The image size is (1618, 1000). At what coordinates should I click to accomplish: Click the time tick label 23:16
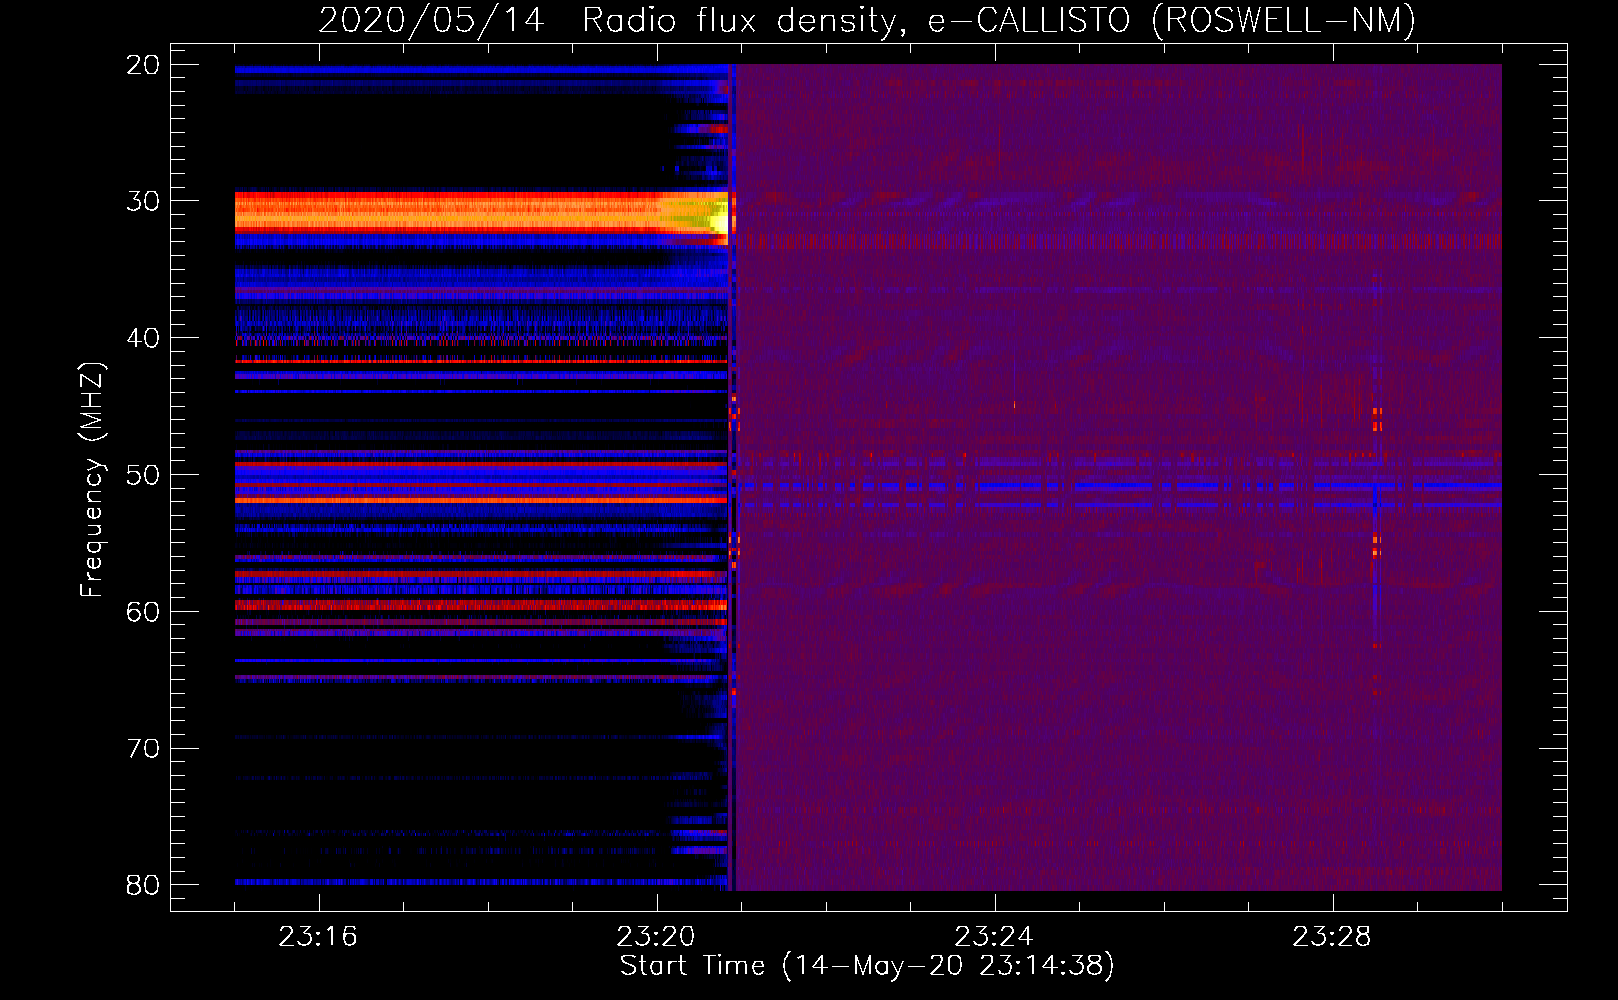coord(318,937)
